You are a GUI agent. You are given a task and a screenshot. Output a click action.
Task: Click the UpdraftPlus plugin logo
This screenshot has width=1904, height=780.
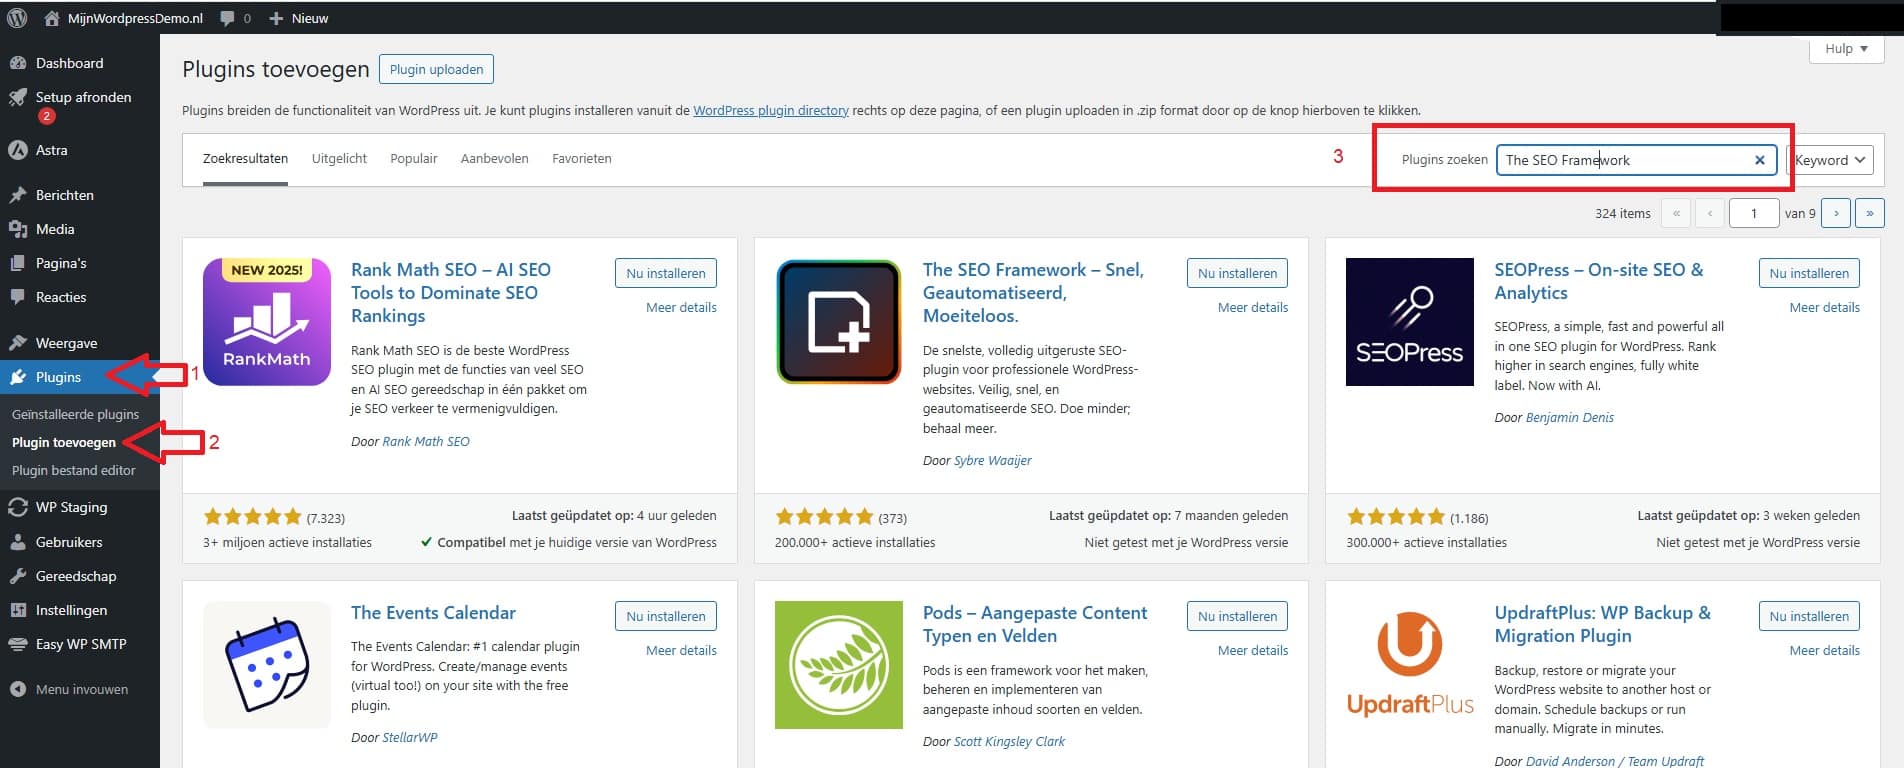(x=1410, y=665)
